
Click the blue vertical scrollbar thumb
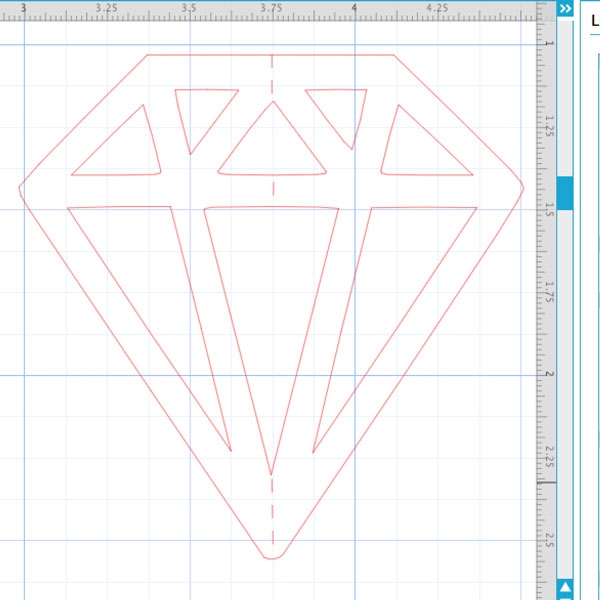565,193
